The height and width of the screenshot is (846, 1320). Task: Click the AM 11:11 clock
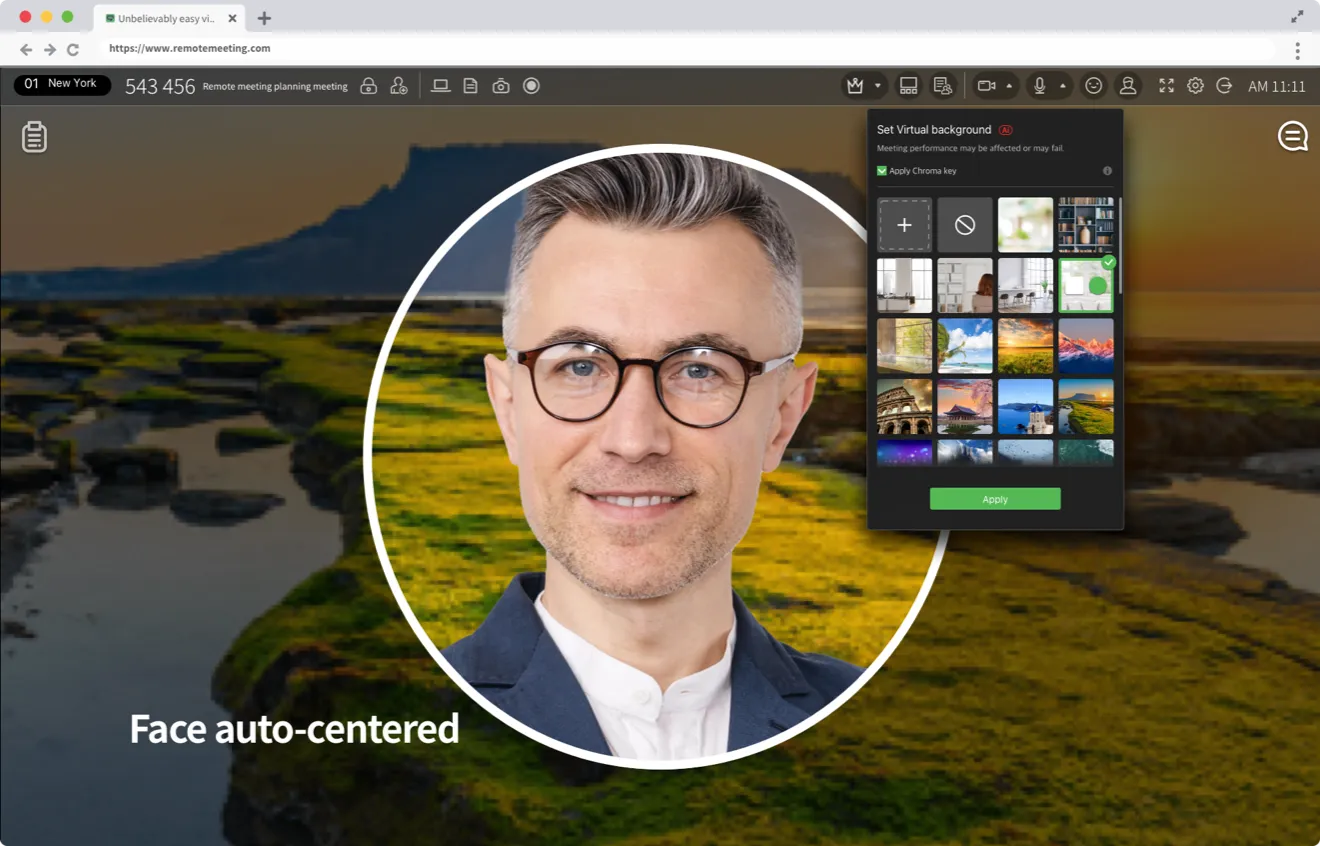pyautogui.click(x=1277, y=87)
